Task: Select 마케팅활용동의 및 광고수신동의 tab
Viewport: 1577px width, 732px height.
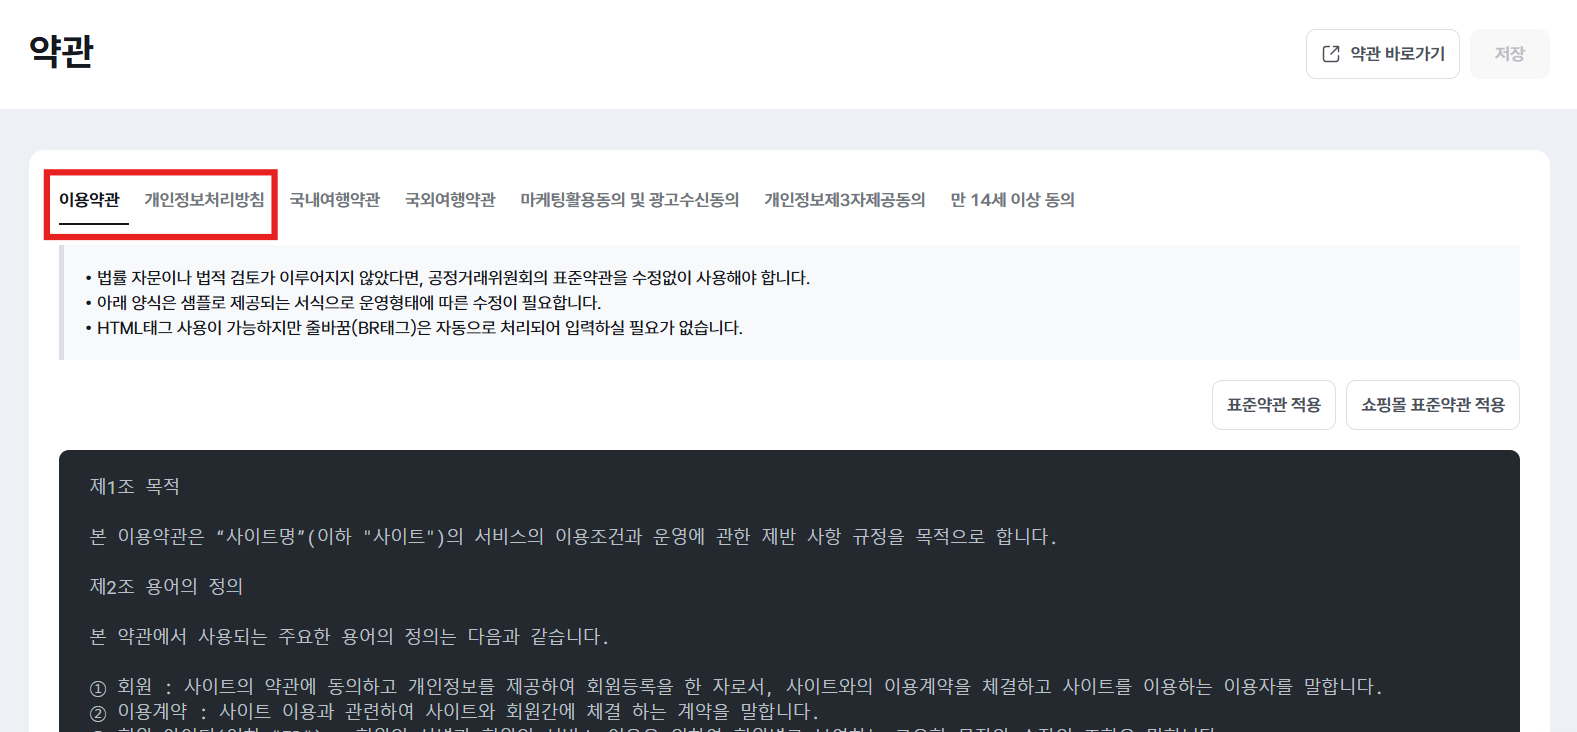Action: click(x=630, y=200)
